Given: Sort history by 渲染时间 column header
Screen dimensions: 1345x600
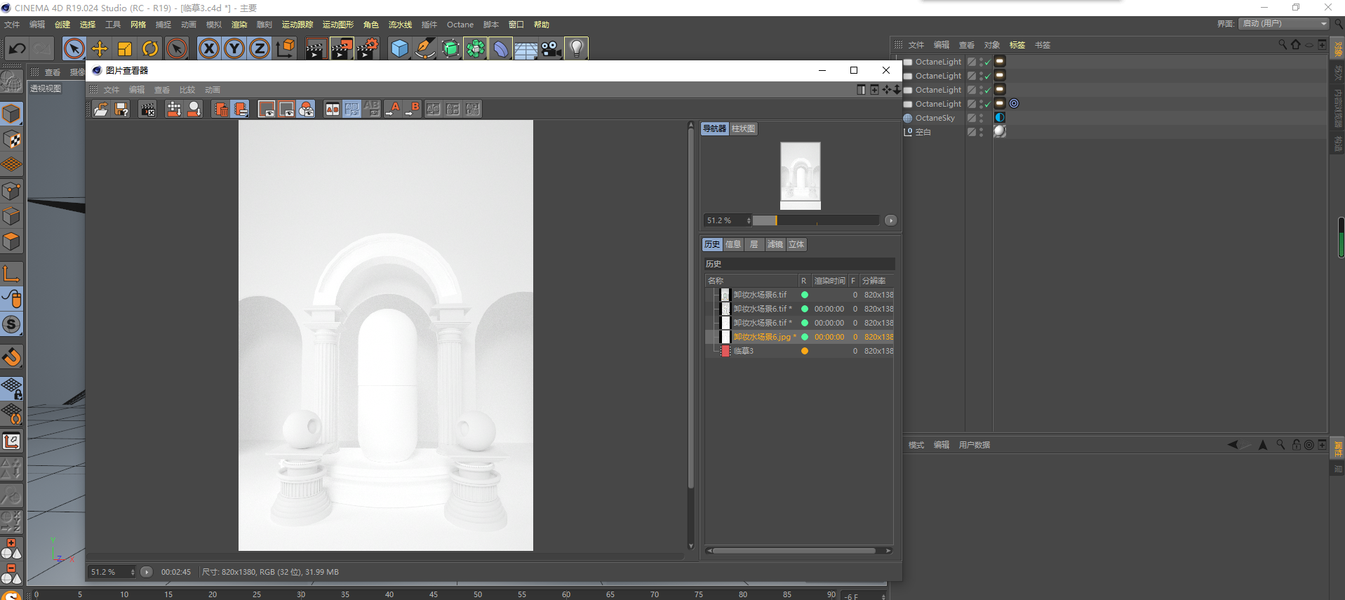Looking at the screenshot, I should point(829,281).
